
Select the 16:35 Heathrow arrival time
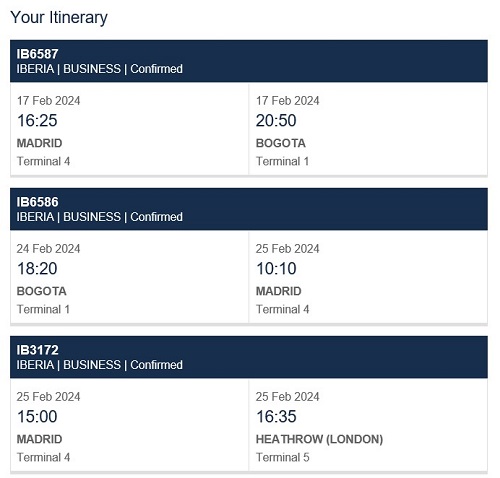tap(276, 416)
